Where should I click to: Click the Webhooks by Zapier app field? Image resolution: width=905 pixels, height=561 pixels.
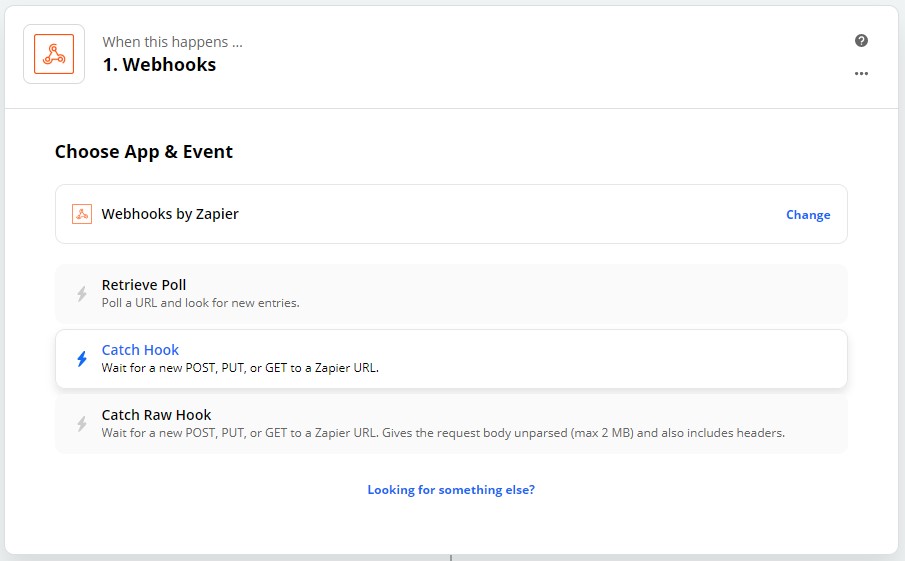tap(451, 214)
